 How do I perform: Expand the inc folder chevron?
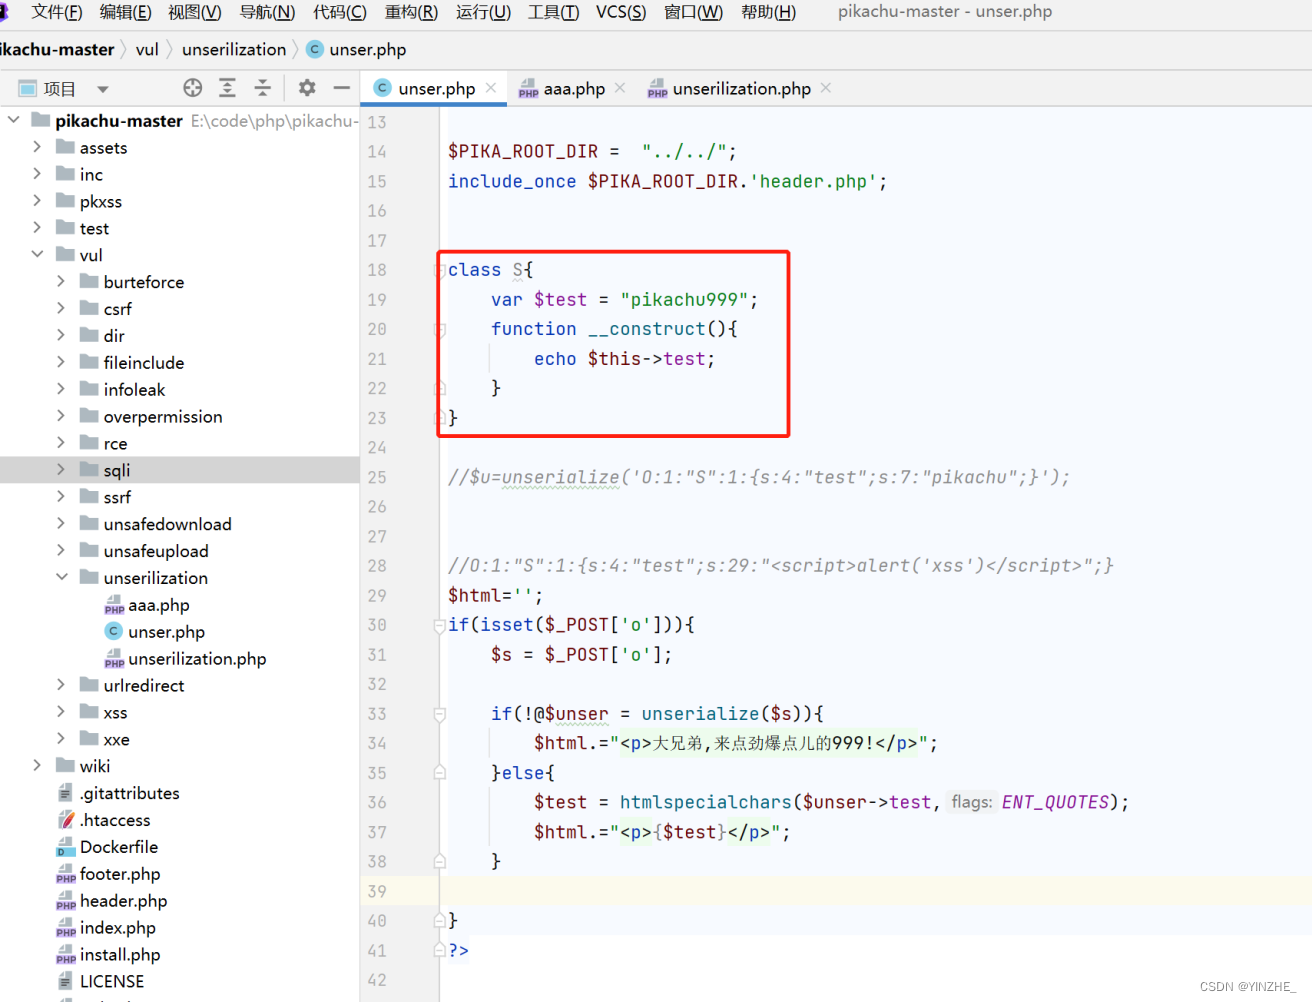pos(37,174)
